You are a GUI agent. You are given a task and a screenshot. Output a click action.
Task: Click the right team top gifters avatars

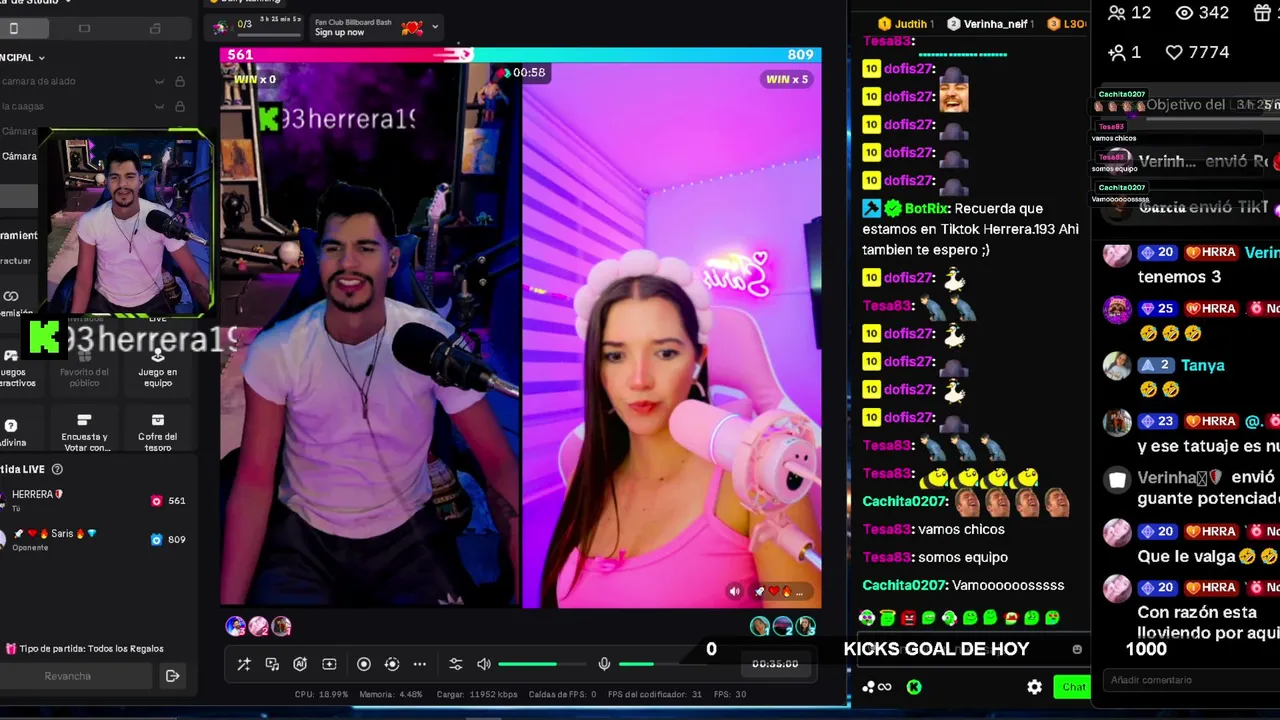coord(783,626)
